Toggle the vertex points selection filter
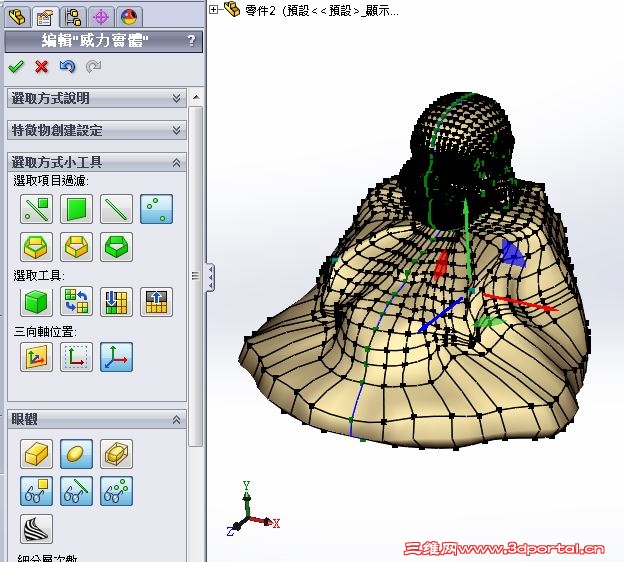This screenshot has width=624, height=562. coord(156,209)
